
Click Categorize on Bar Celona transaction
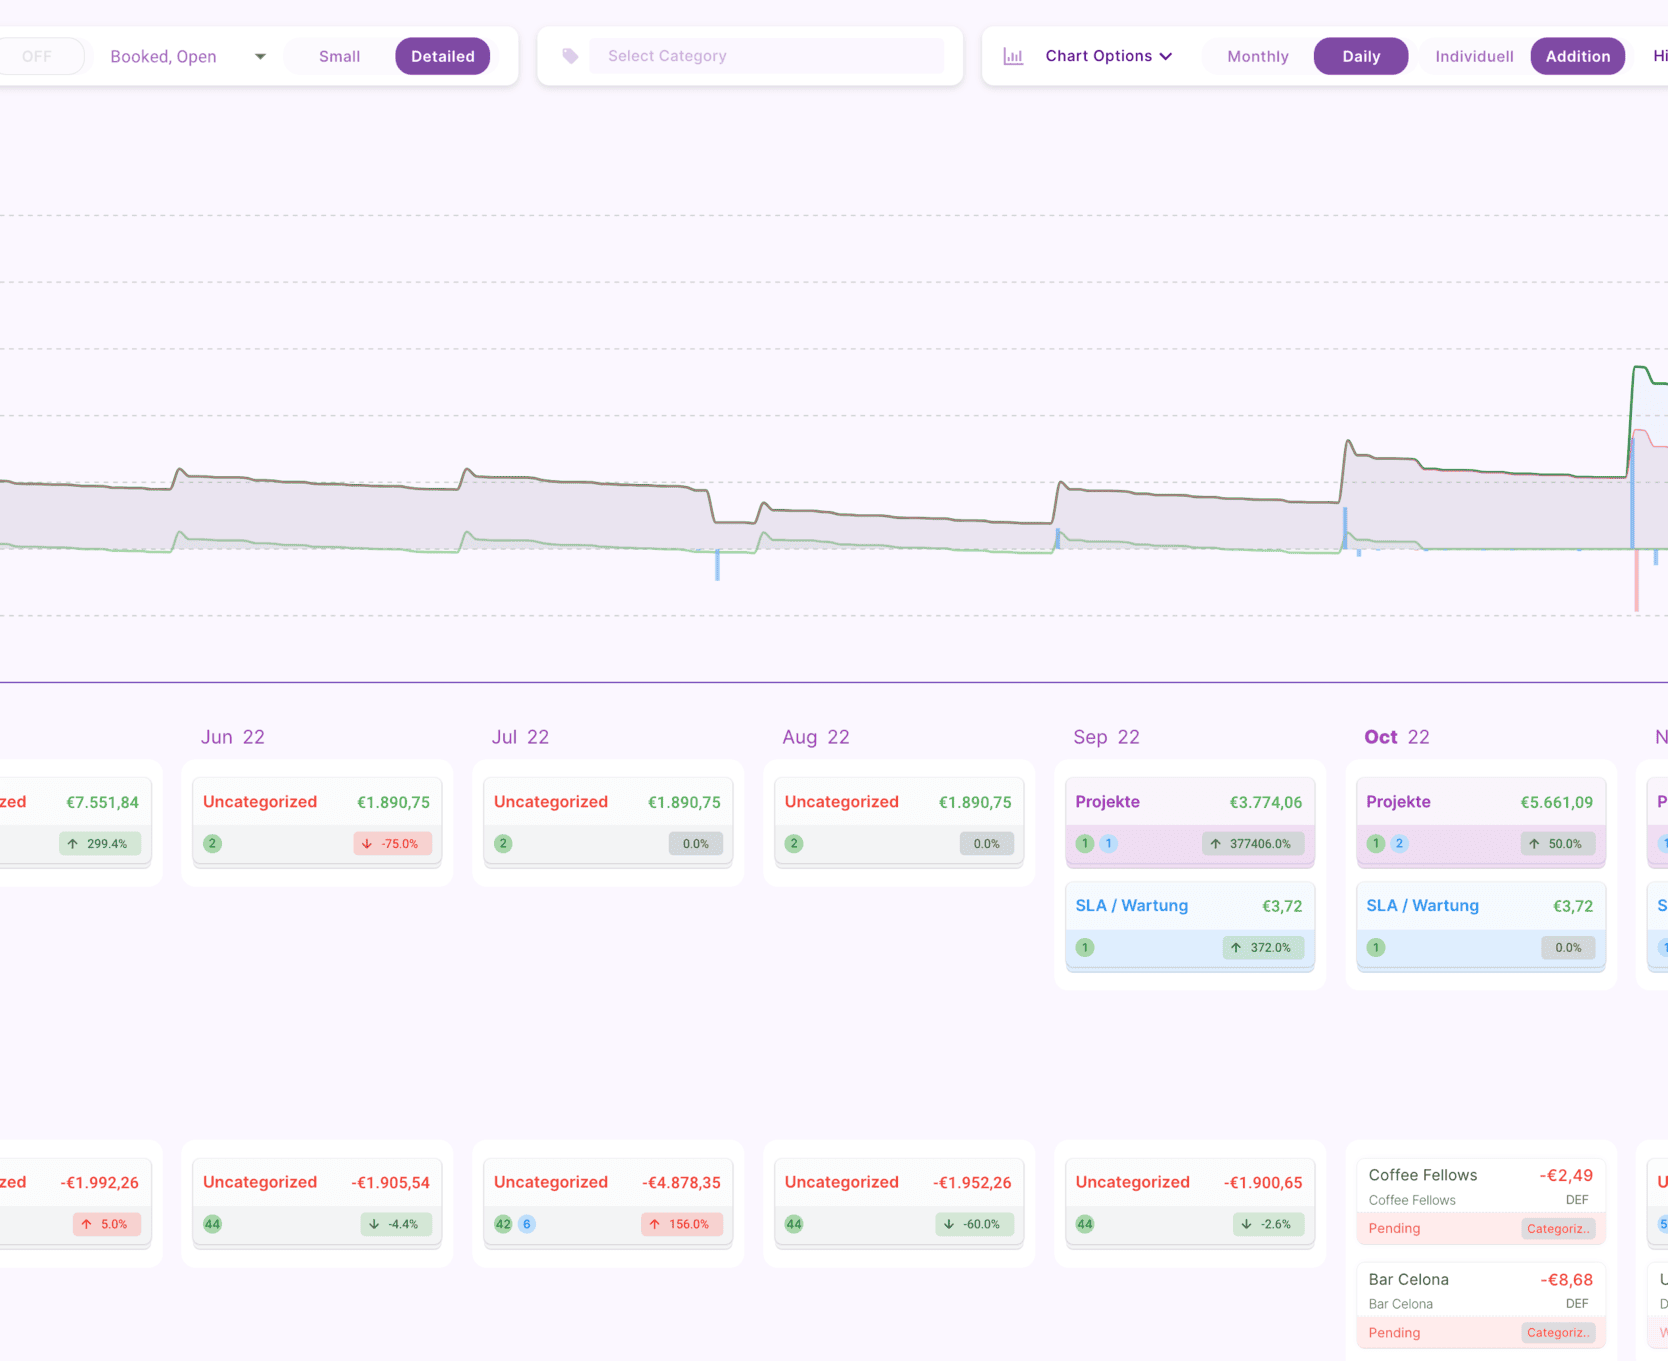coord(1557,1333)
